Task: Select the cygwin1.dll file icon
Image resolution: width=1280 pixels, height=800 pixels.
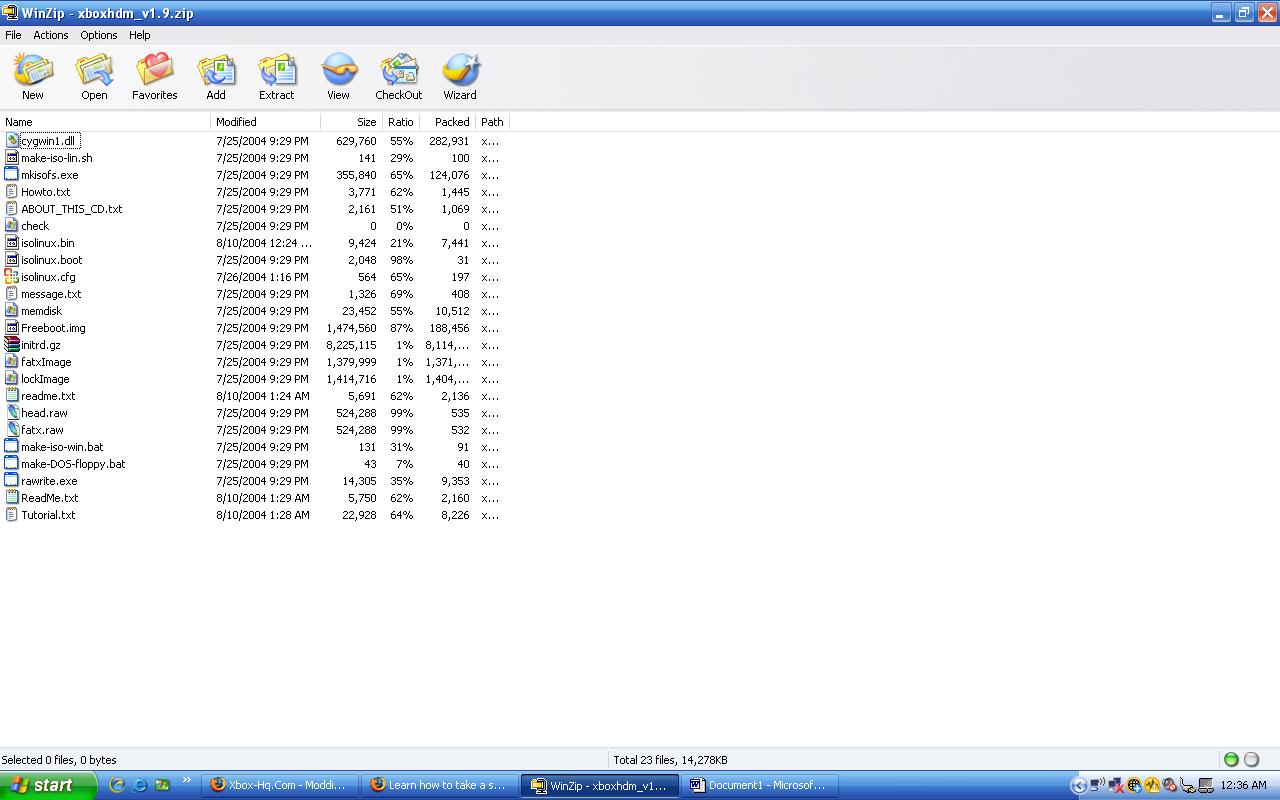Action: pos(12,141)
